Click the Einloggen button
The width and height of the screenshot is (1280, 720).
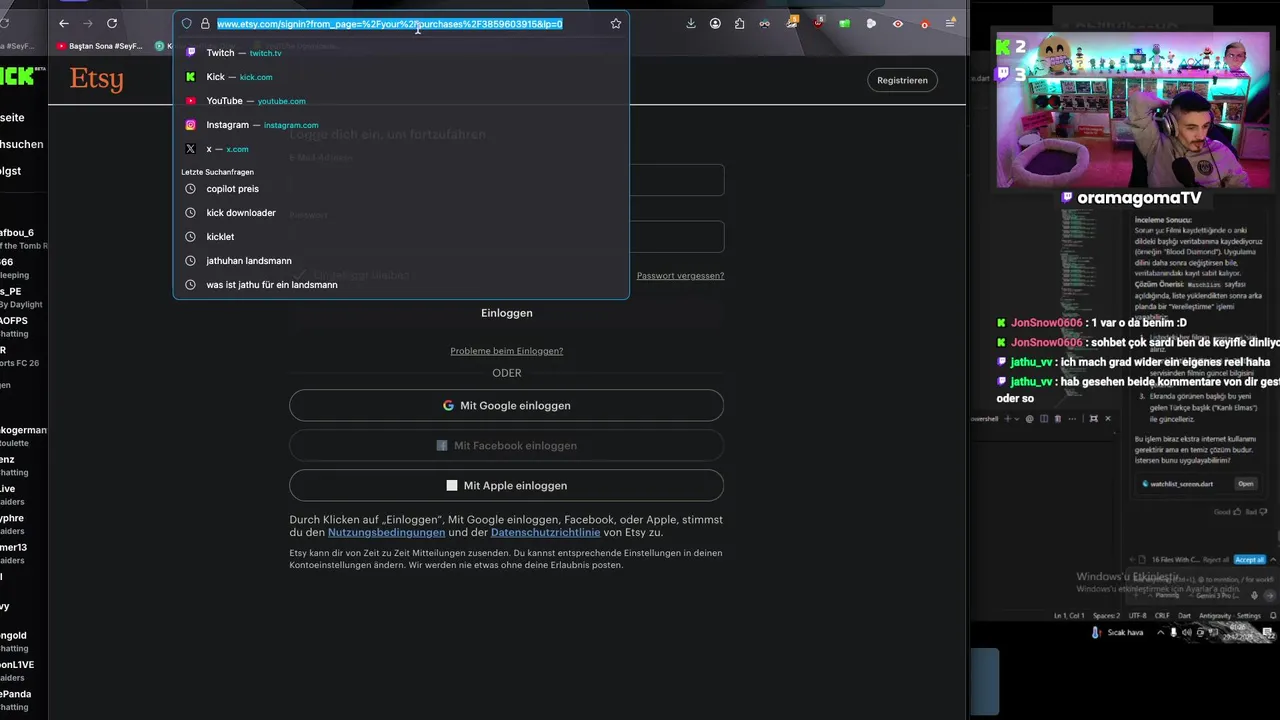point(506,313)
